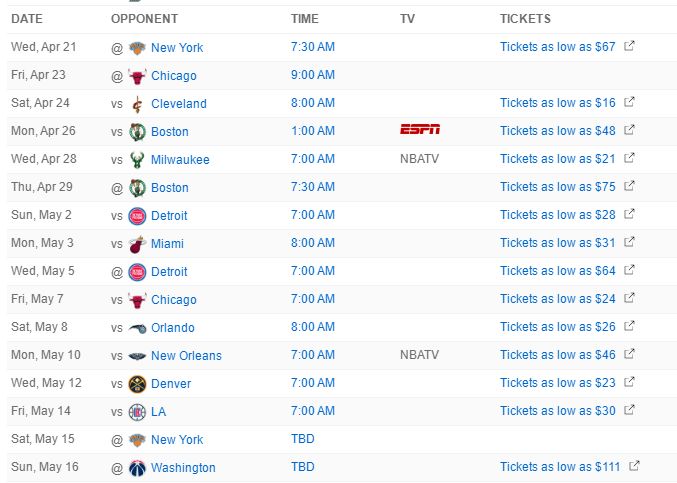Open external link icon for $111 tickets

click(634, 466)
